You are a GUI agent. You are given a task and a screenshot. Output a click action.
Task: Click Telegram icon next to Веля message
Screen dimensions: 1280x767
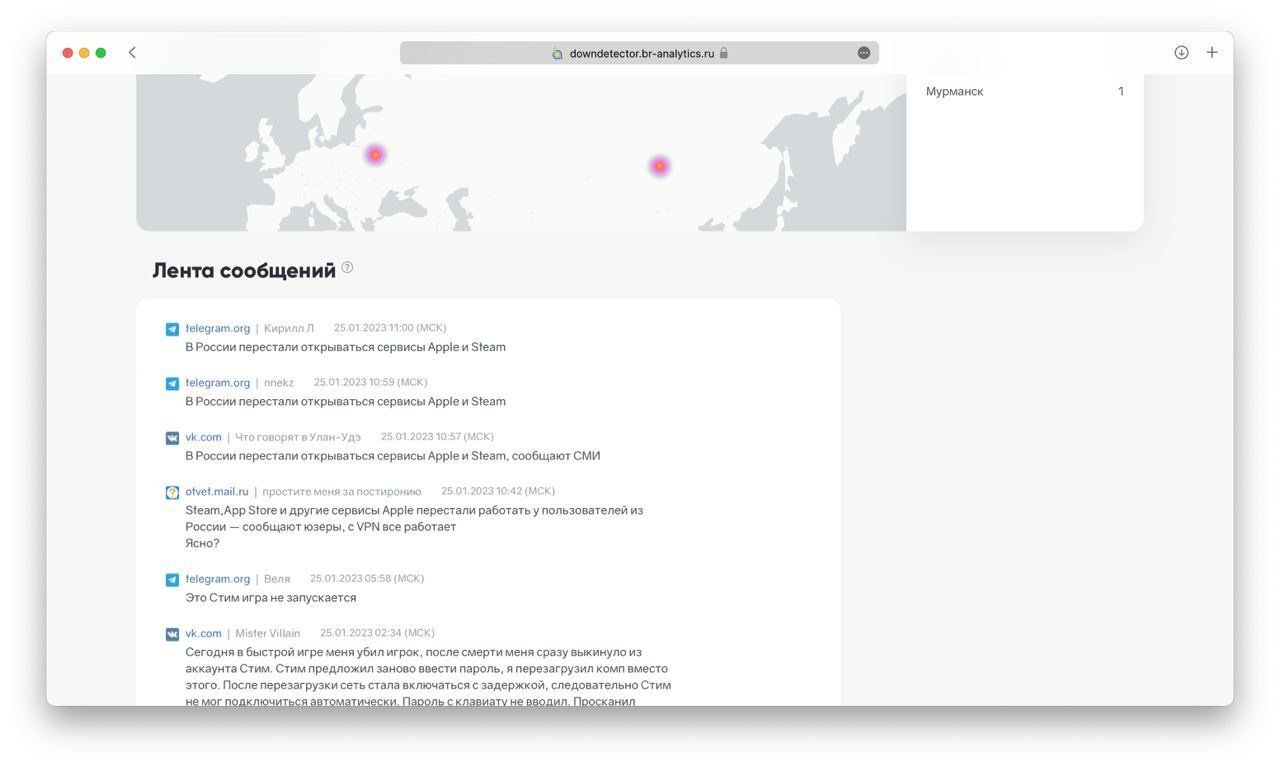click(x=172, y=580)
